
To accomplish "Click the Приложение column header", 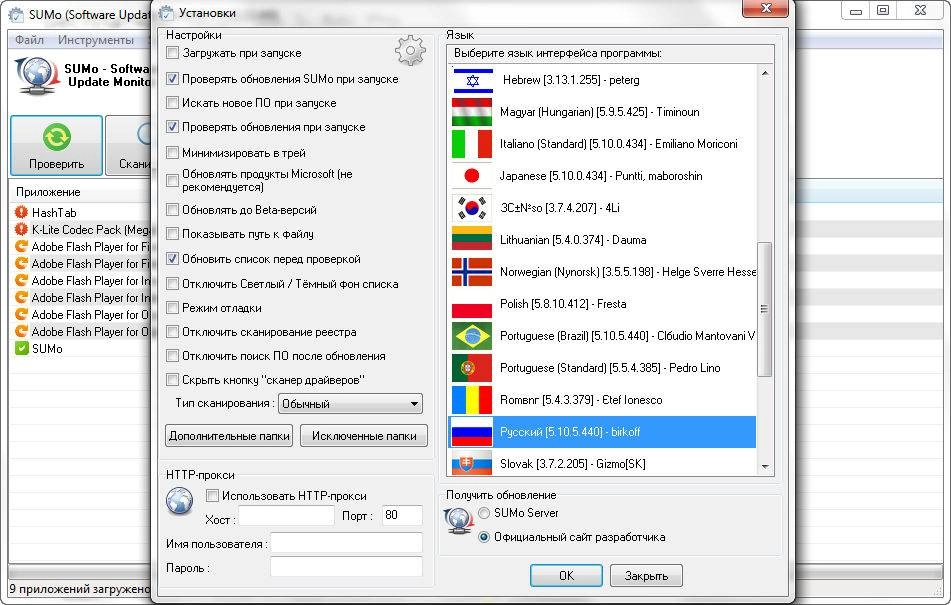I will [x=79, y=192].
